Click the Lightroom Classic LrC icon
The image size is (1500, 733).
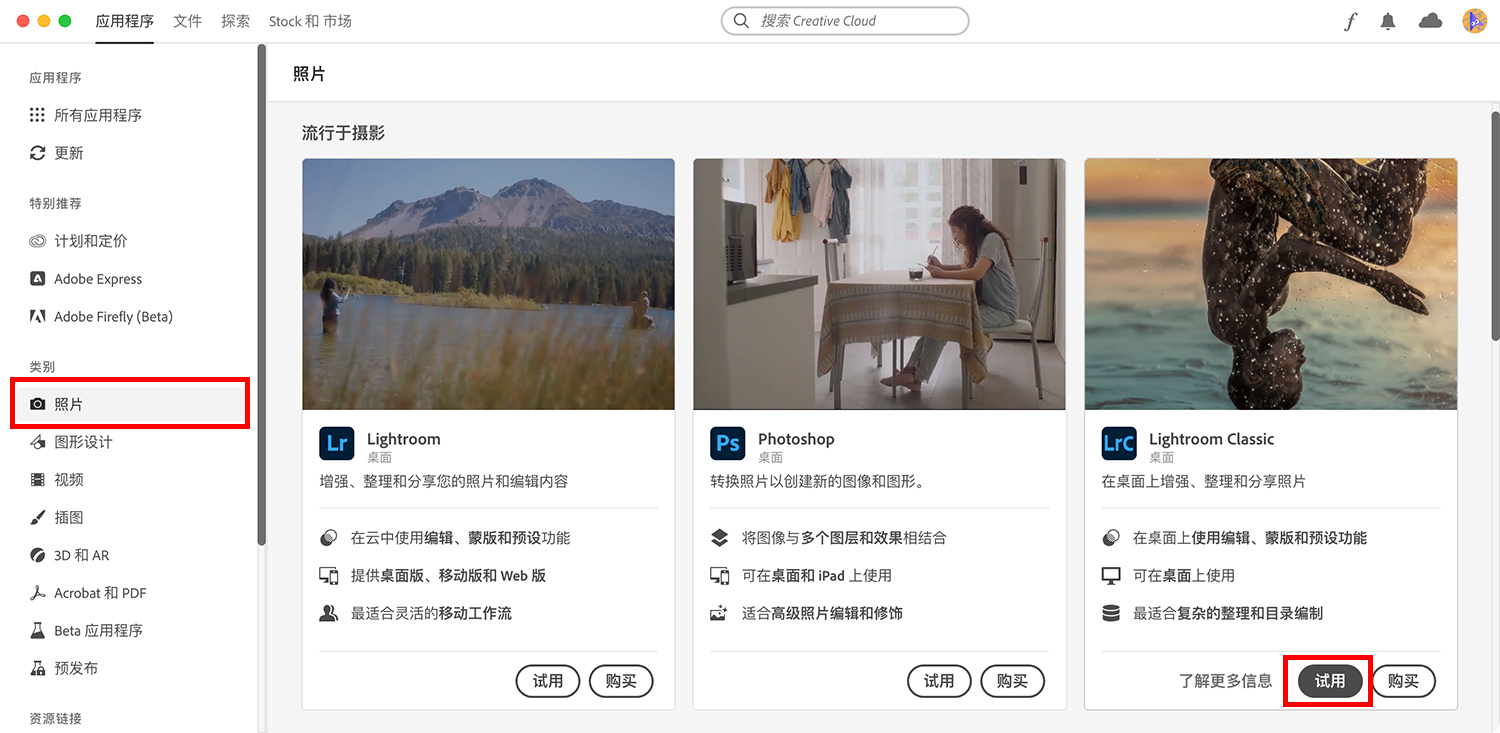pyautogui.click(x=1119, y=443)
